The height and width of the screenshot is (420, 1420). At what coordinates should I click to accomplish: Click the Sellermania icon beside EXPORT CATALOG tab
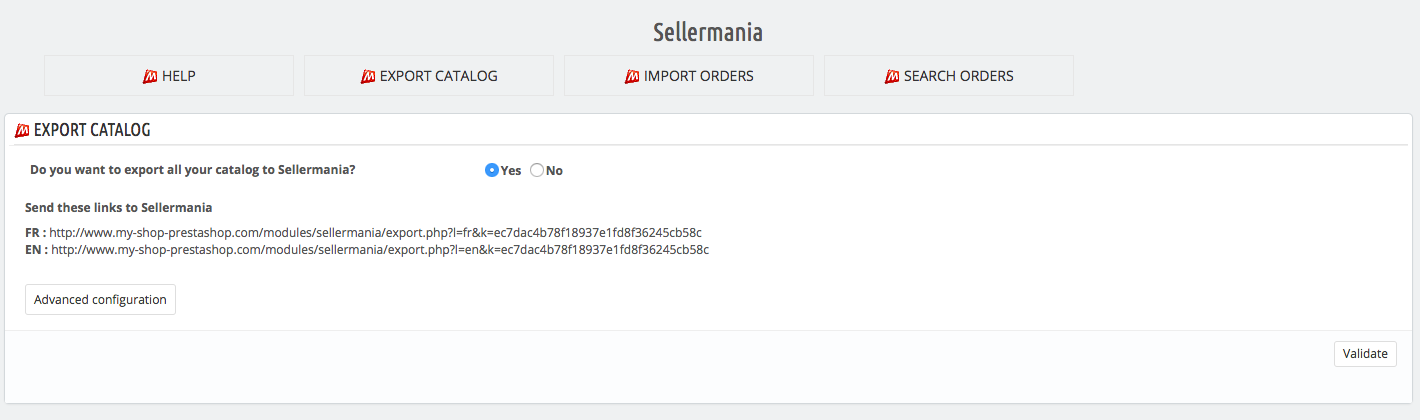[368, 76]
